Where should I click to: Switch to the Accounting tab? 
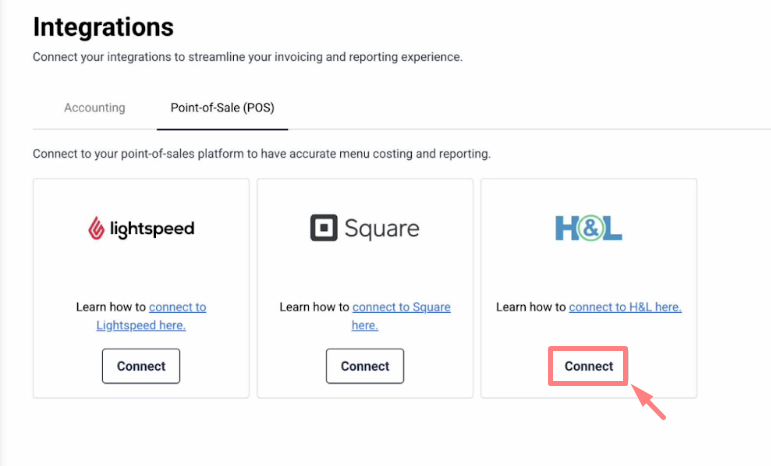pos(94,108)
